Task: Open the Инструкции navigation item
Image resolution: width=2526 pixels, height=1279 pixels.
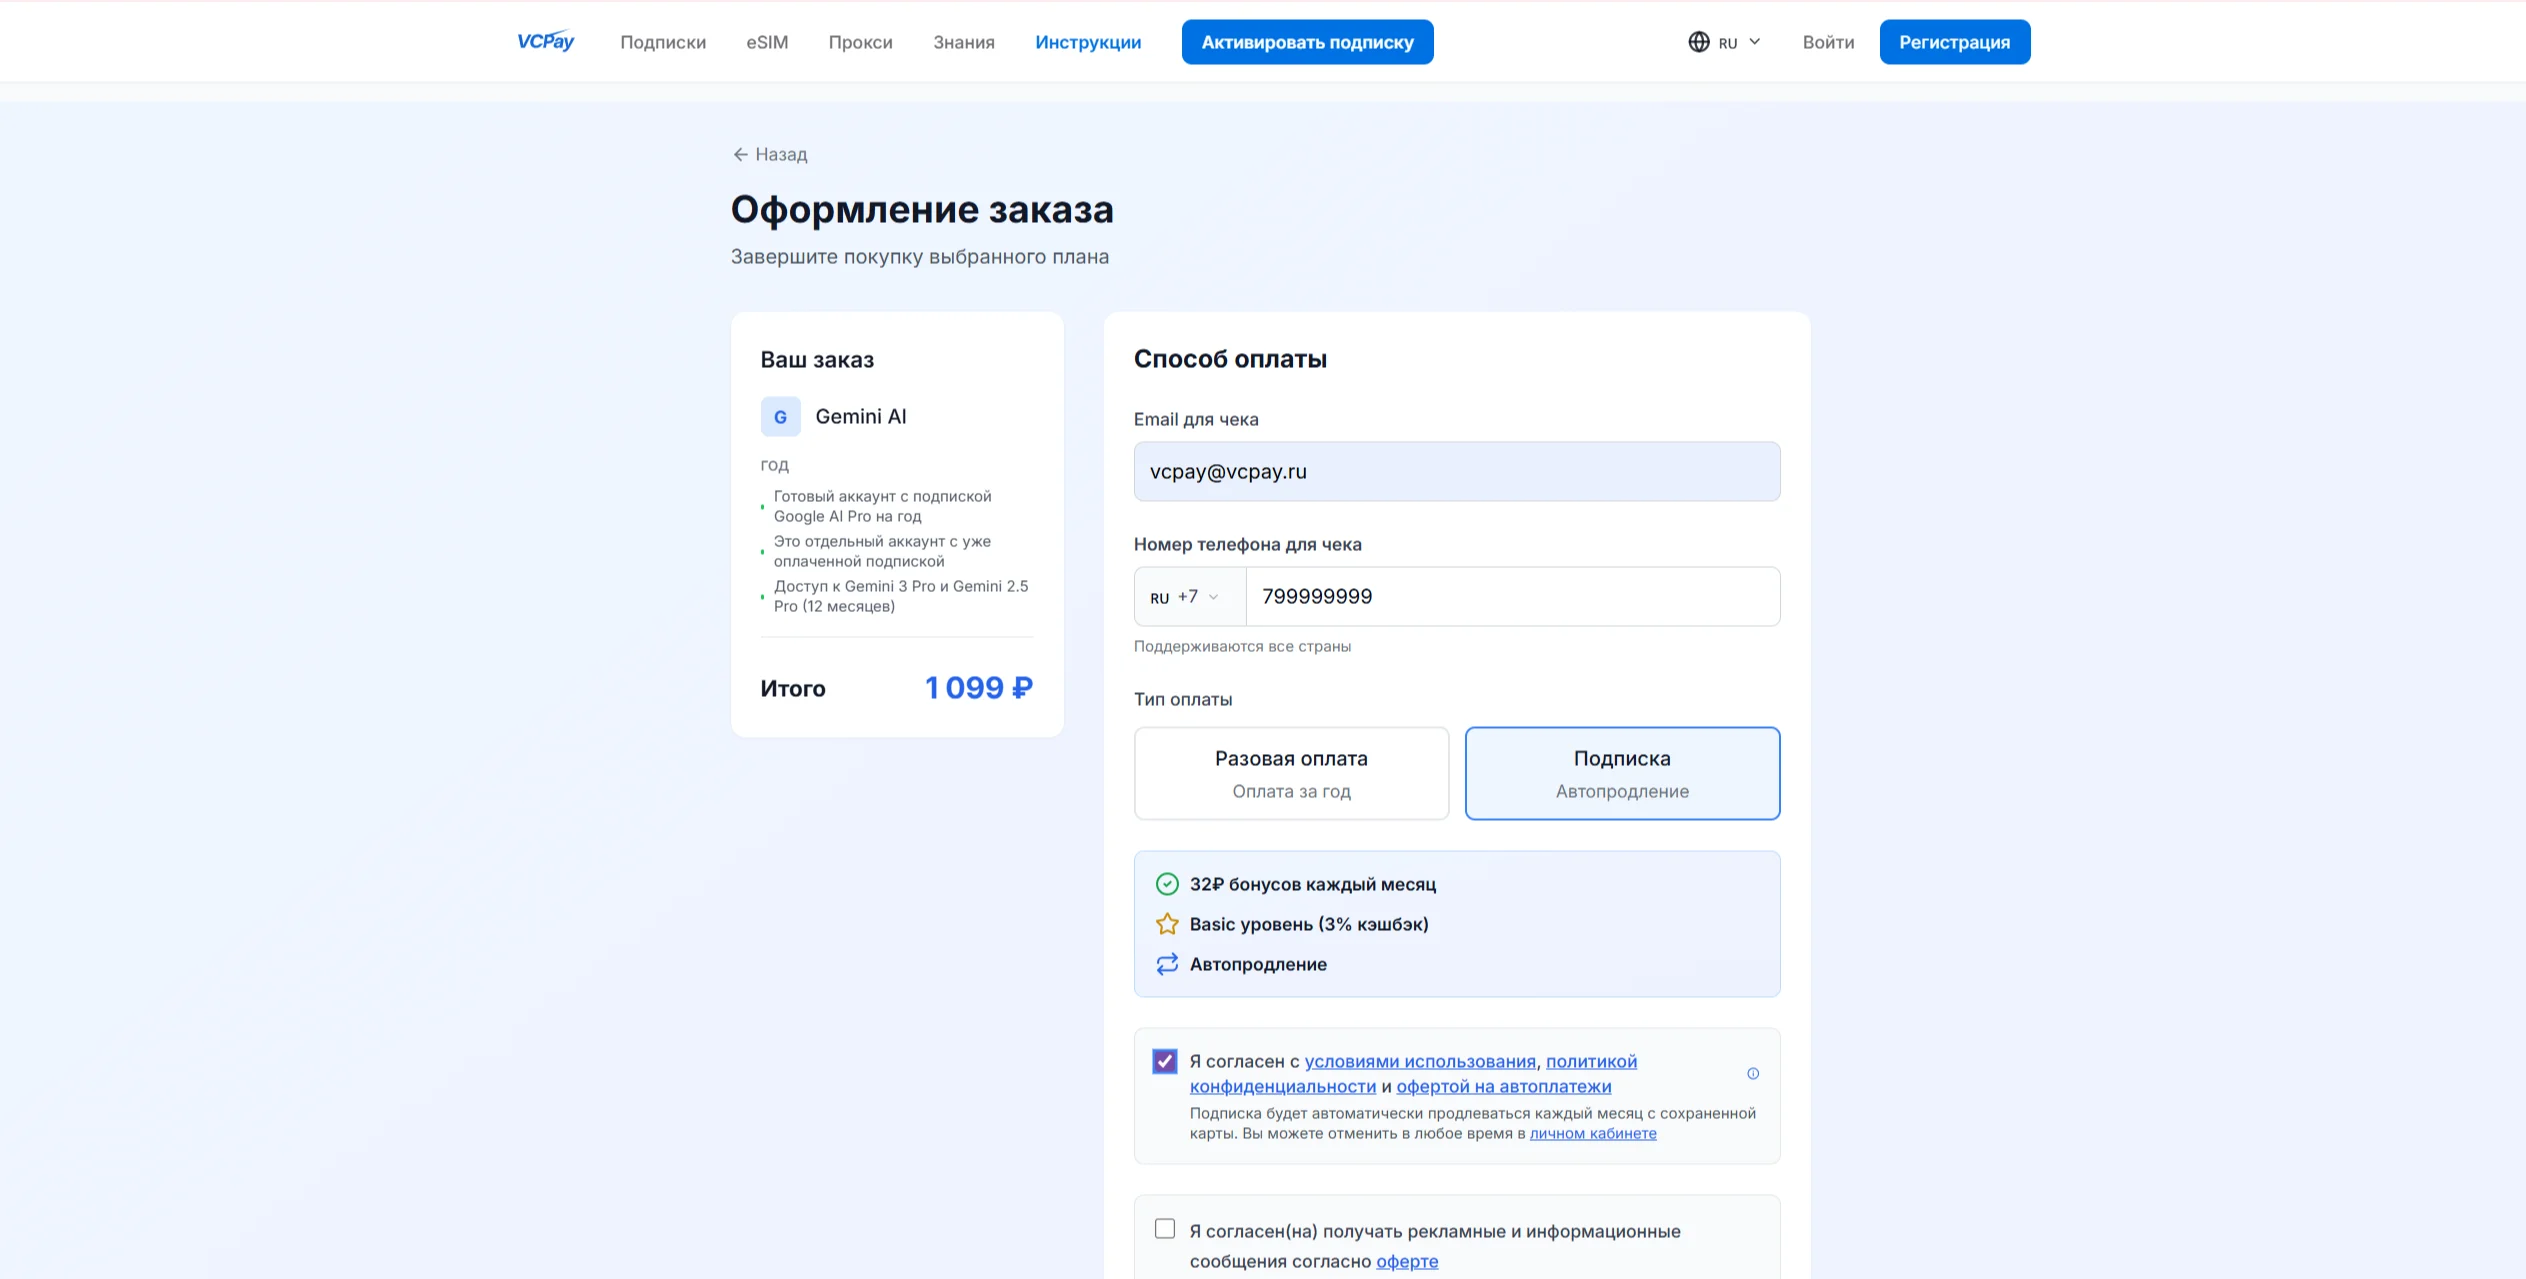Action: [1088, 42]
